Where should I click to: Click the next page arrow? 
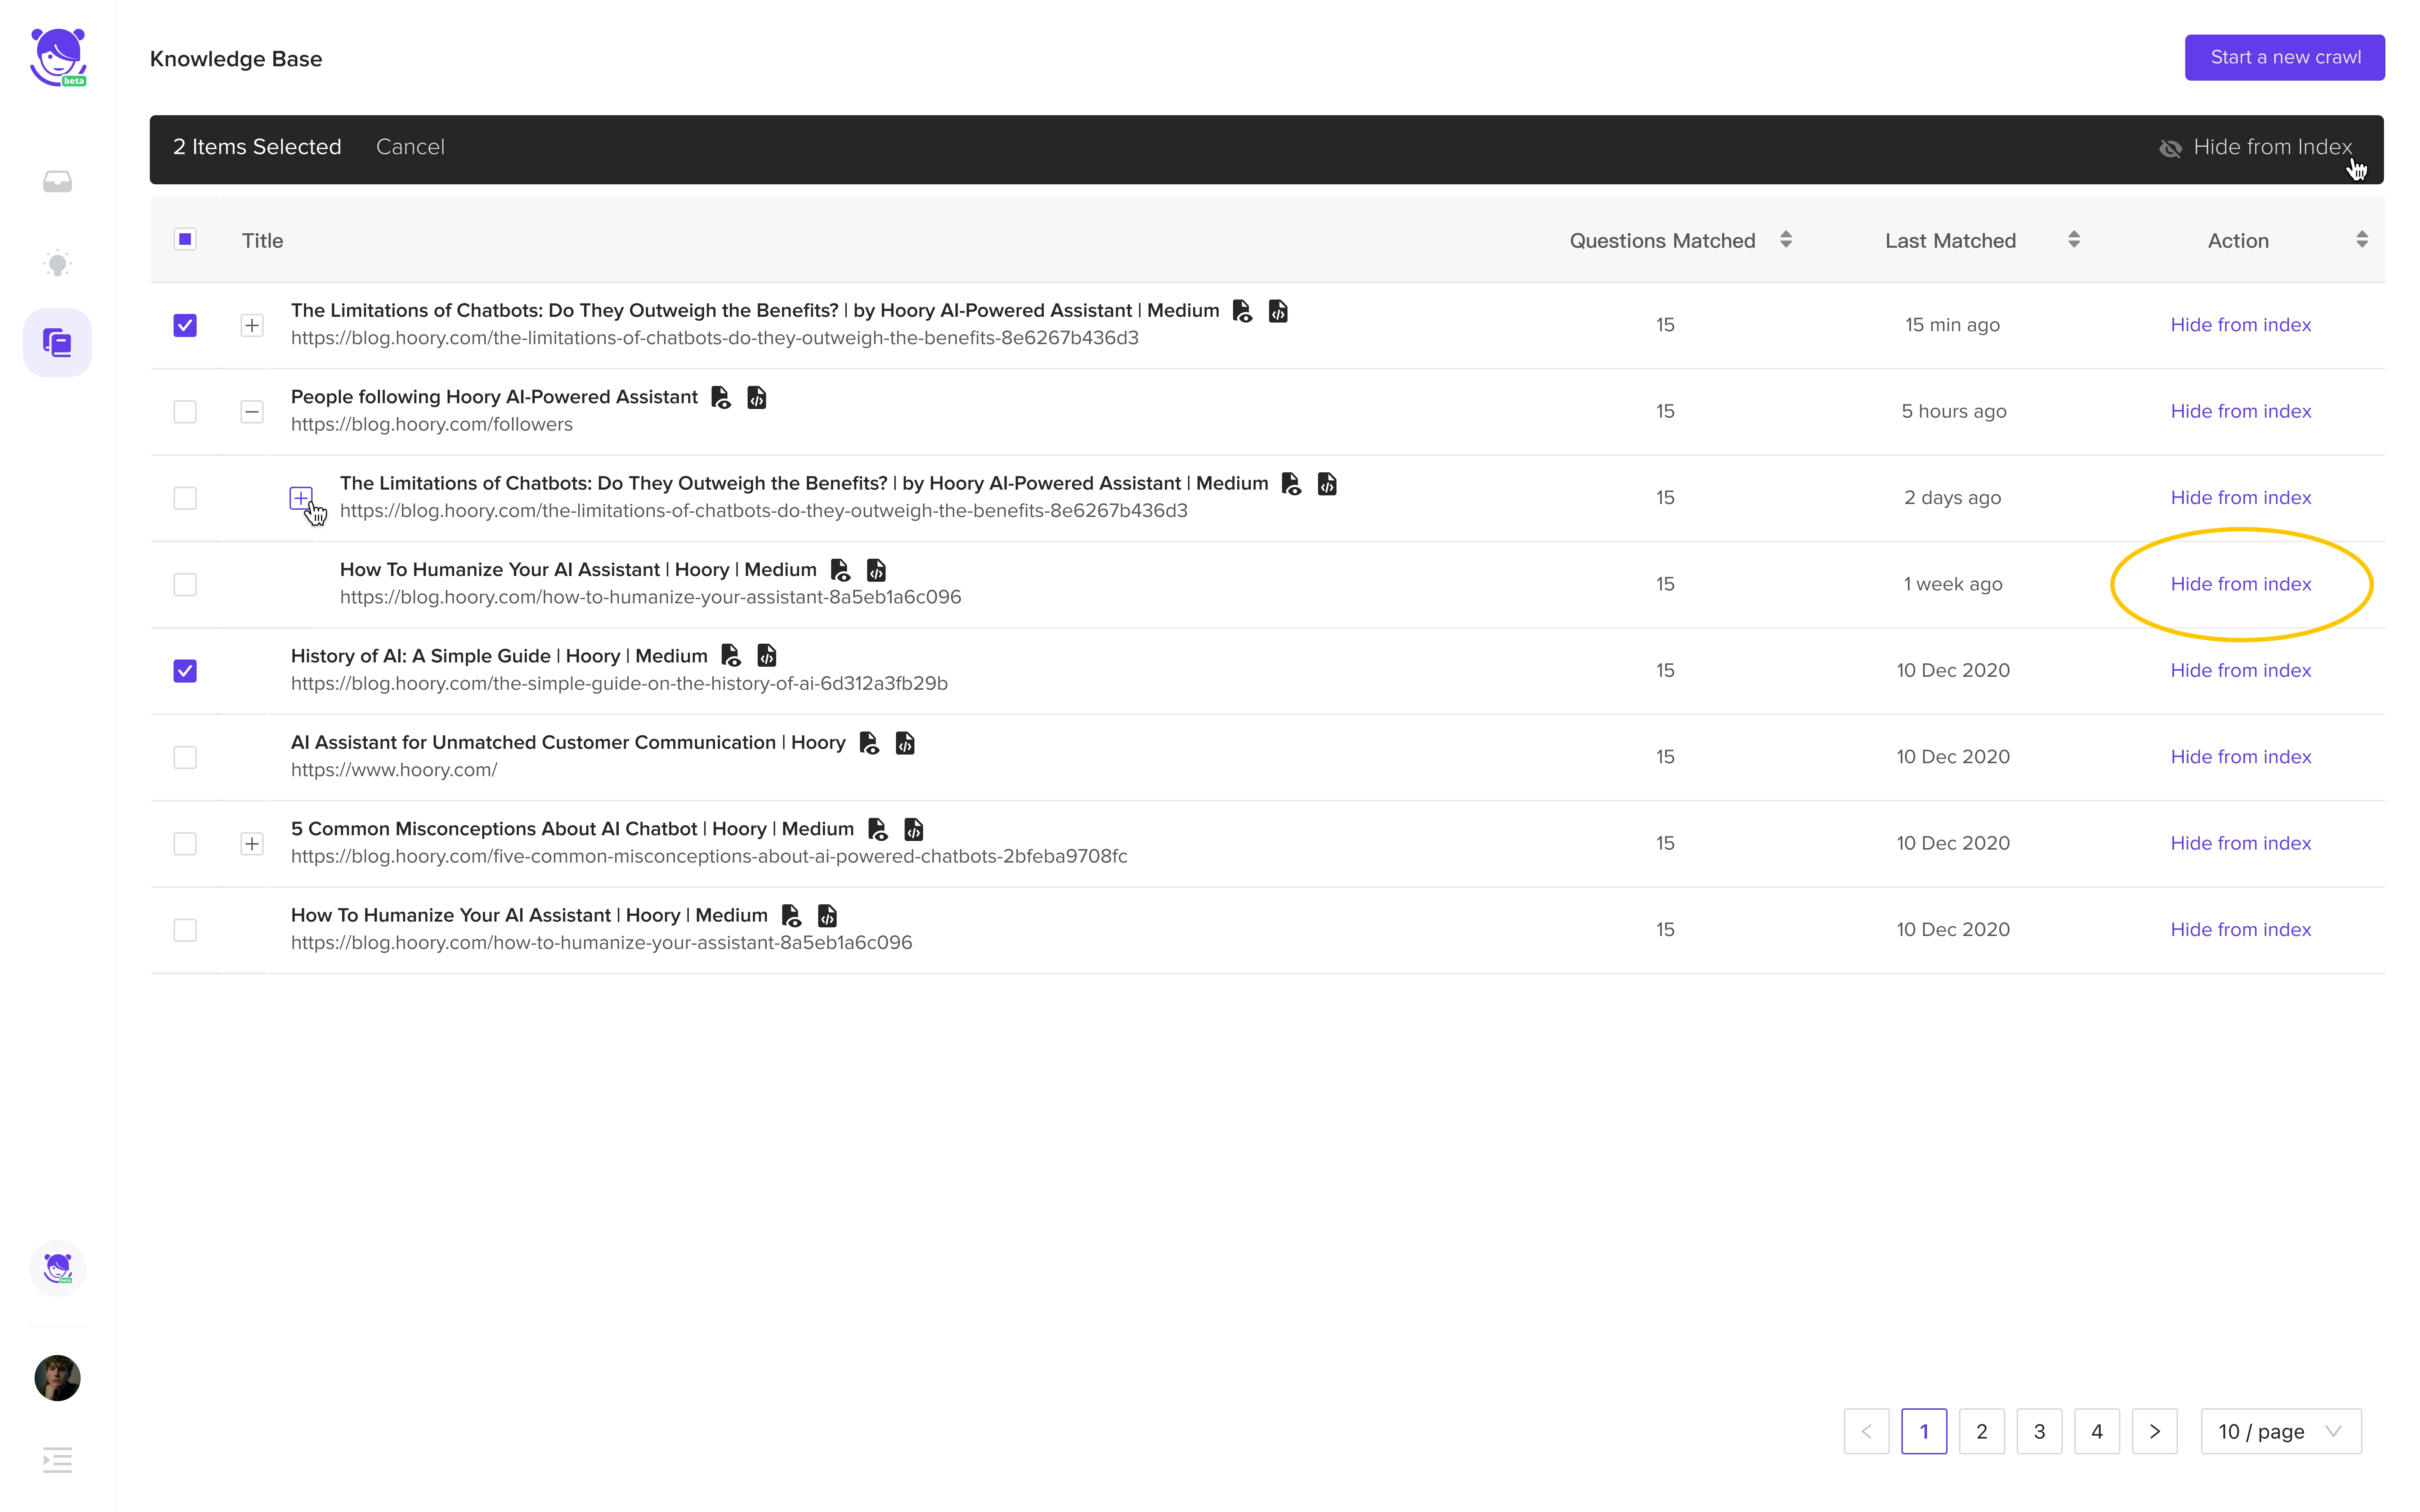click(x=2155, y=1431)
